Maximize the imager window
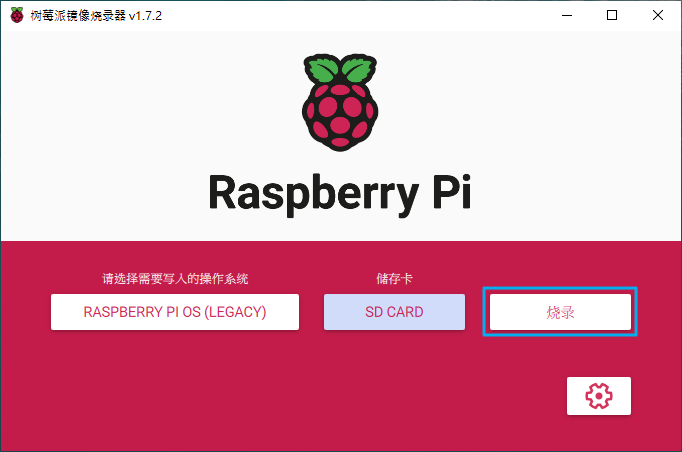This screenshot has height=452, width=682. 612,15
